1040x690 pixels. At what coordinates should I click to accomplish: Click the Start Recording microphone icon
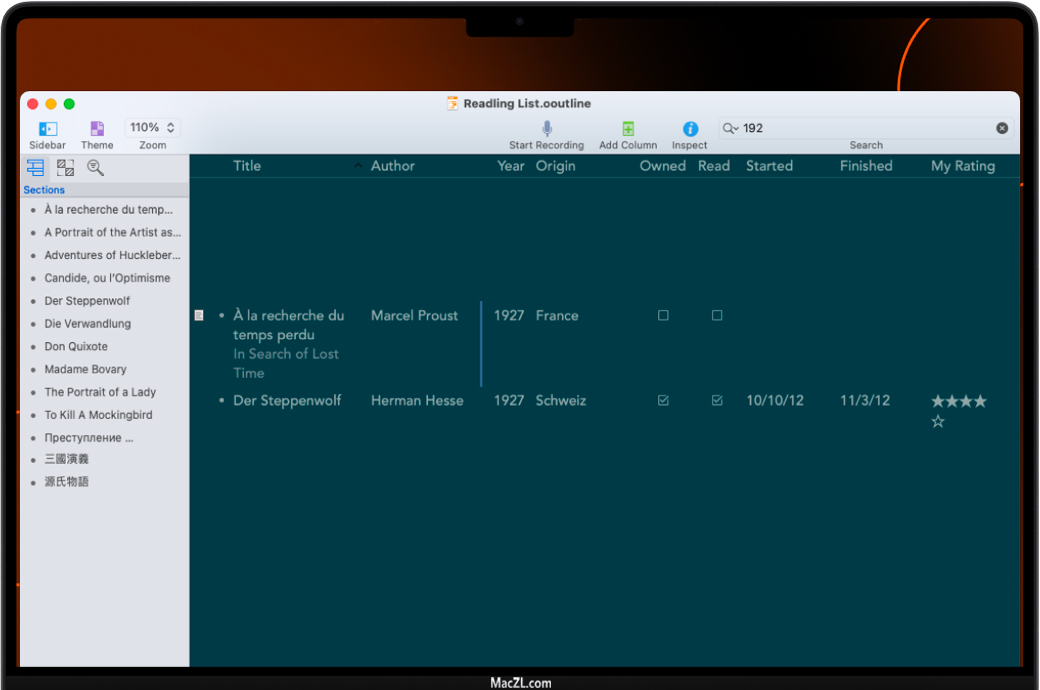click(547, 129)
